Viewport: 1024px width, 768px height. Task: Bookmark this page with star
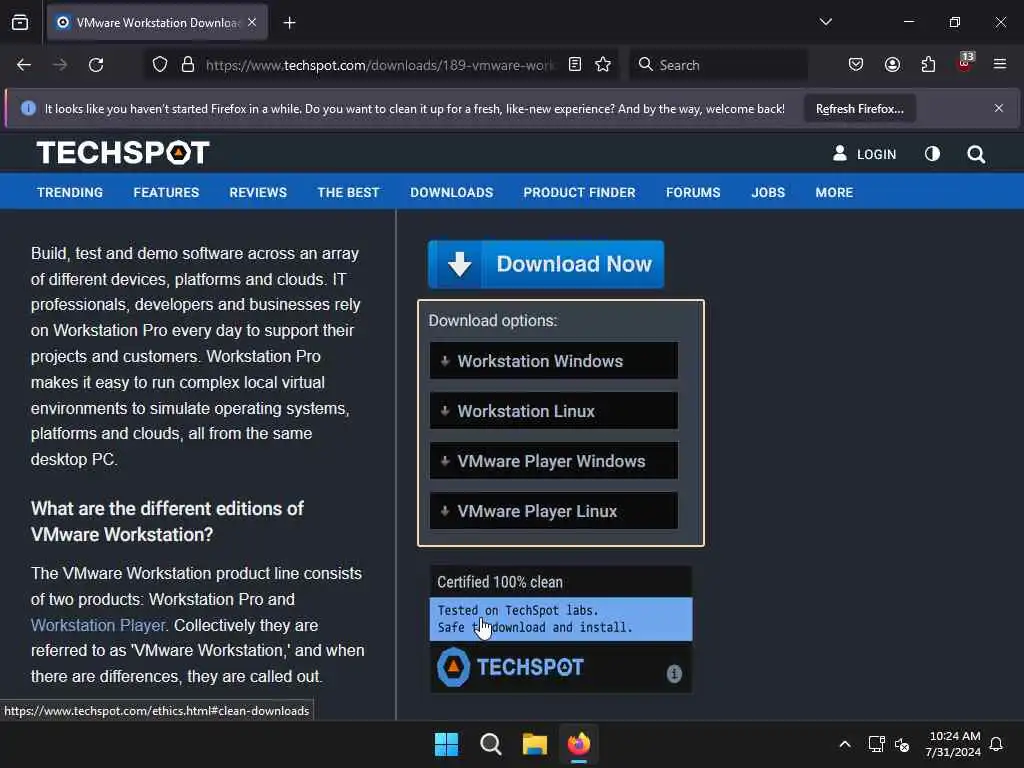click(603, 65)
